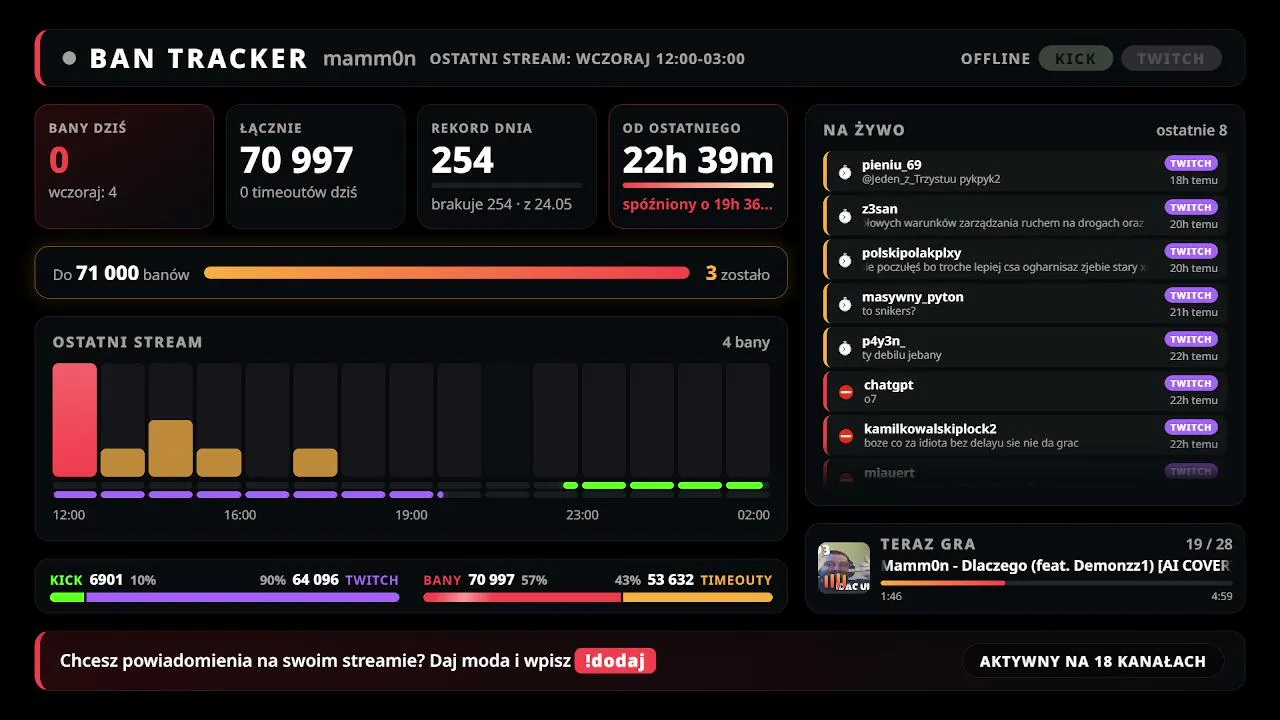Open the BANY DZIŚ stat card
Image resolution: width=1280 pixels, height=720 pixels.
tap(124, 166)
